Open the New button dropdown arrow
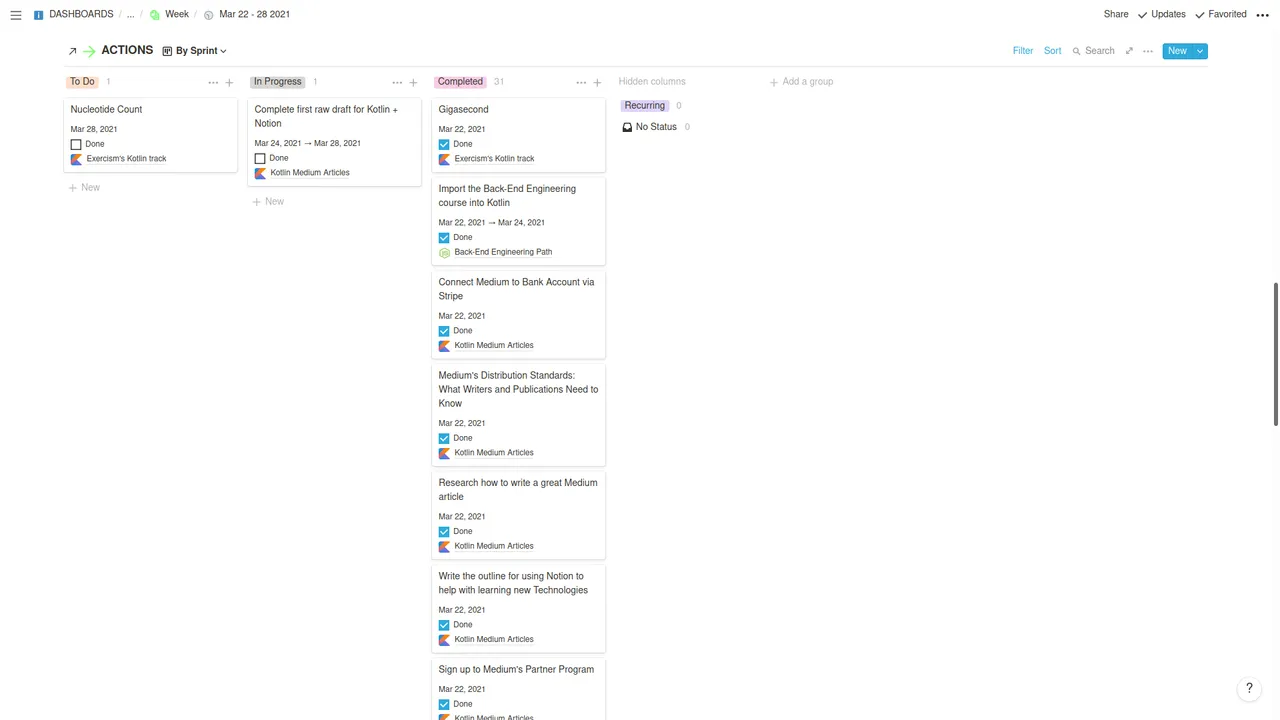Image resolution: width=1280 pixels, height=720 pixels. (x=1200, y=51)
